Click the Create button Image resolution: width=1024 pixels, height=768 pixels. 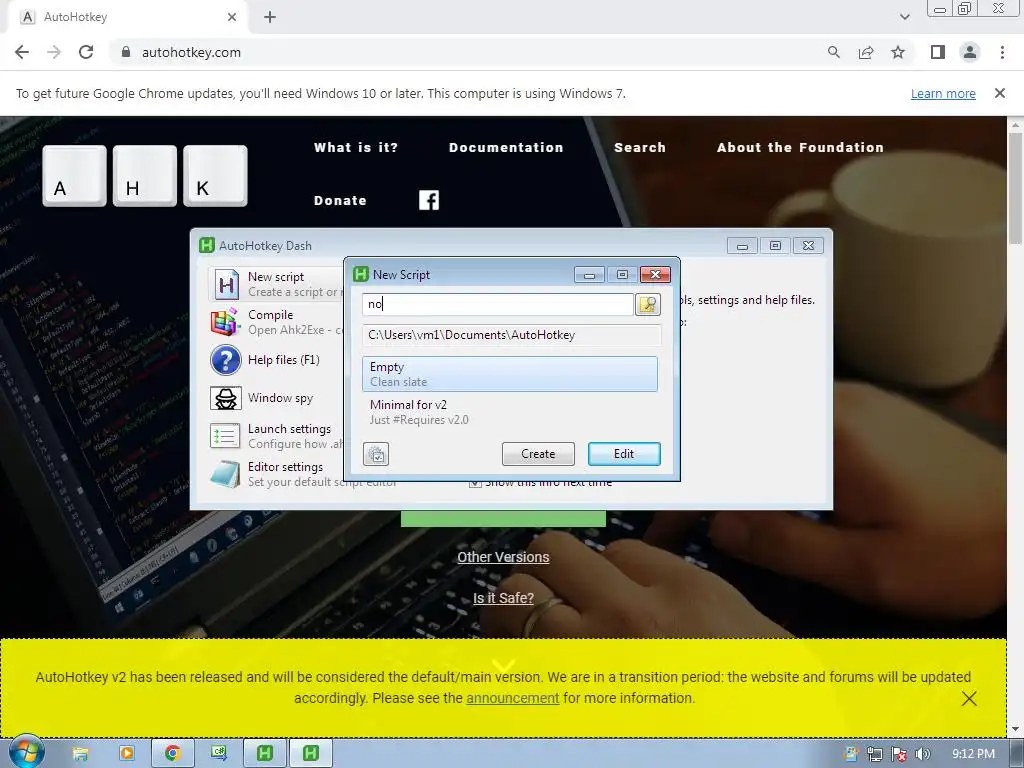(538, 454)
